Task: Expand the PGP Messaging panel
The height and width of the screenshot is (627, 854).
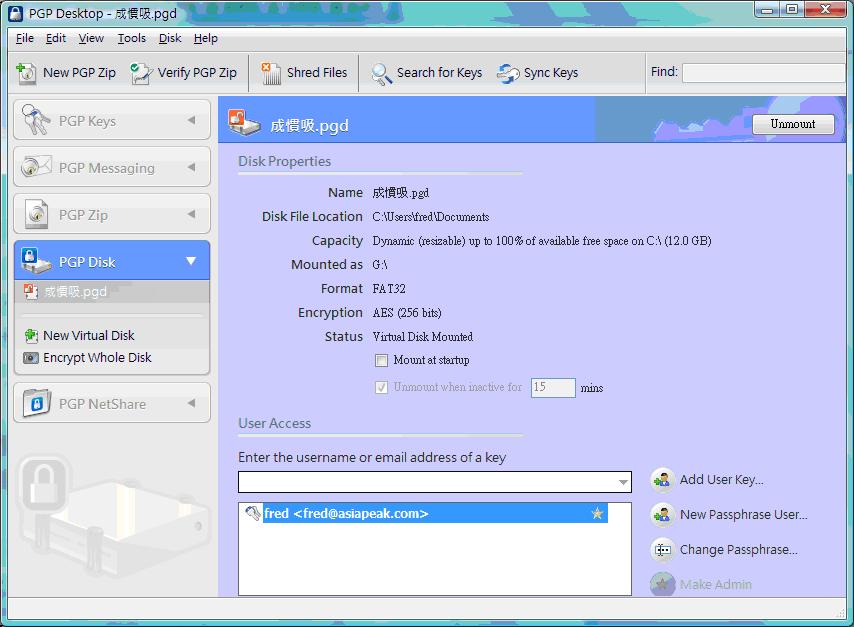Action: tap(191, 168)
